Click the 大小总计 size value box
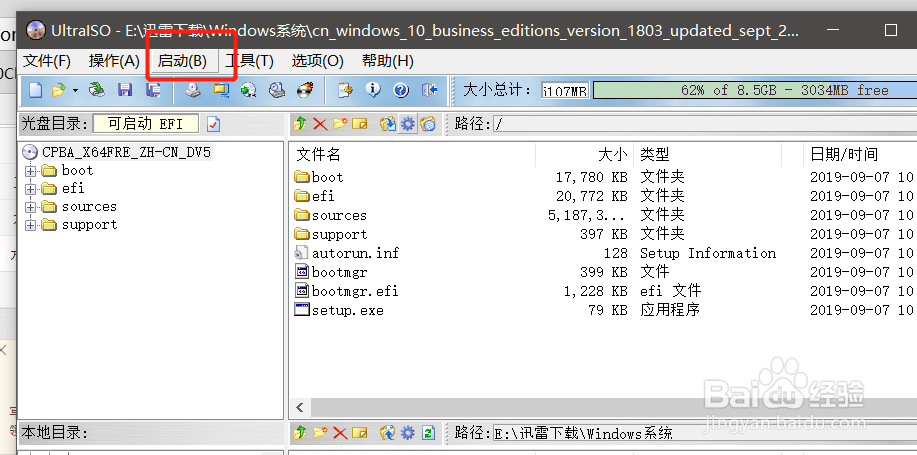The width and height of the screenshot is (917, 455). (565, 91)
